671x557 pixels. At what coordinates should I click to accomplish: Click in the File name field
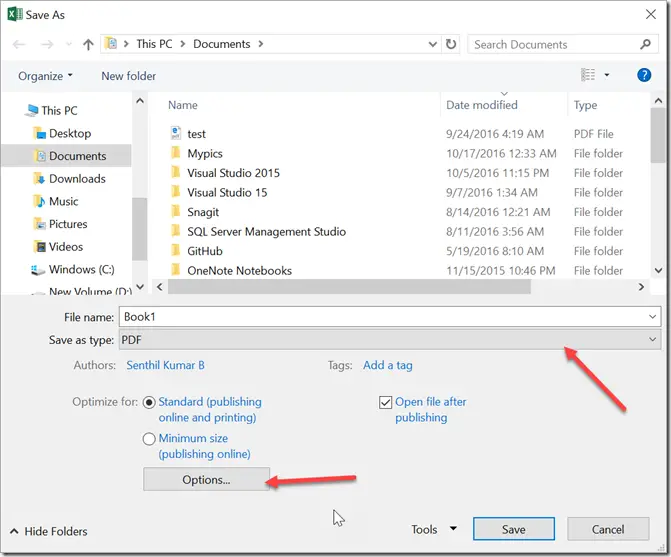pyautogui.click(x=389, y=317)
